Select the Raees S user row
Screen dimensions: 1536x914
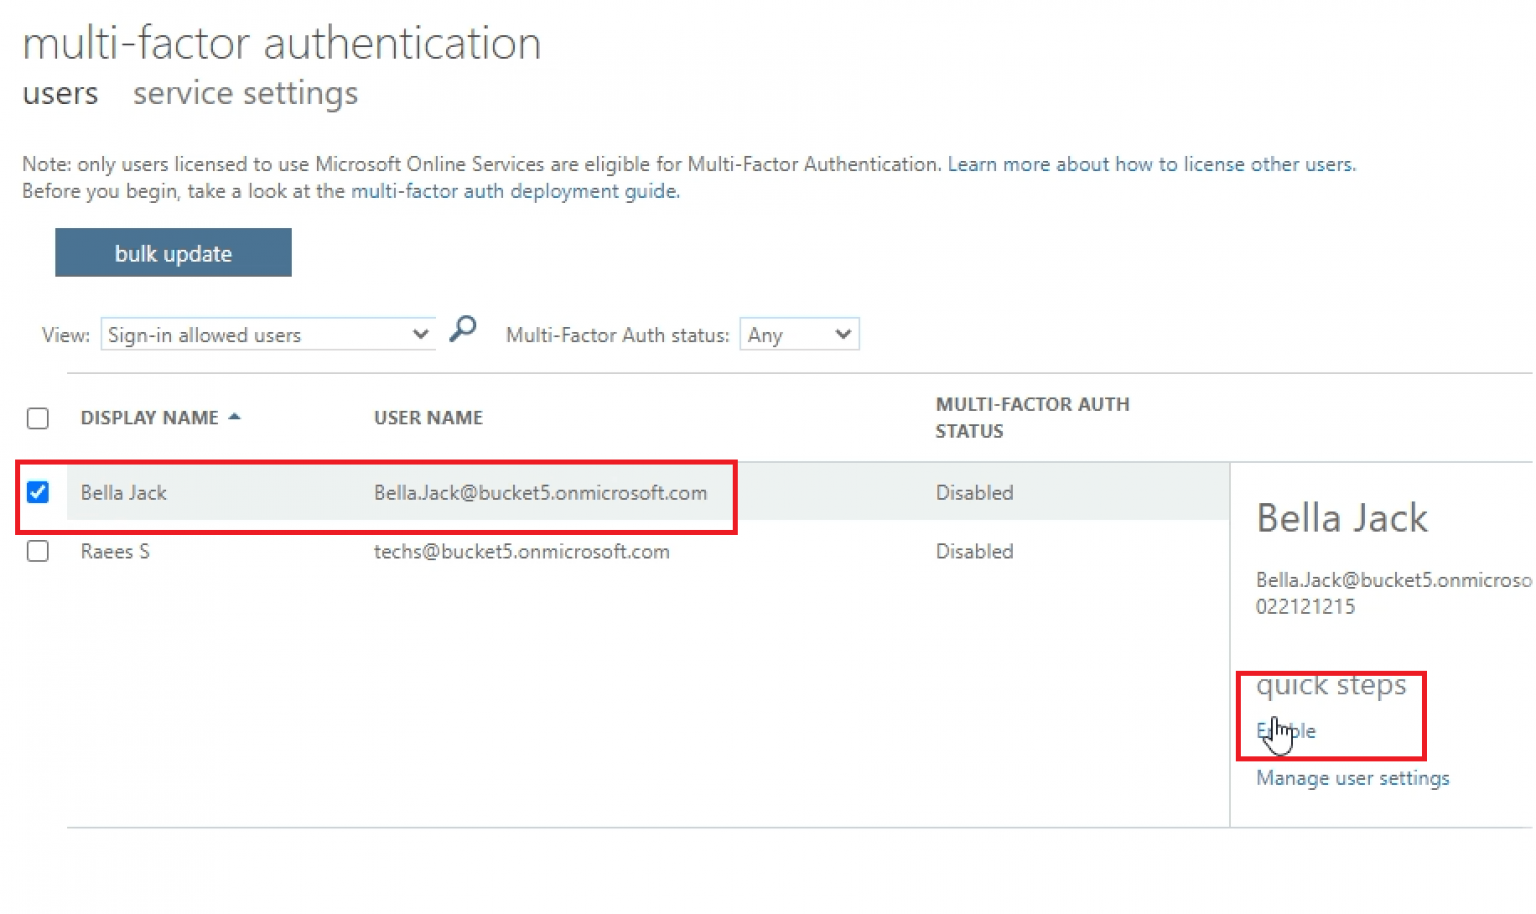click(x=115, y=551)
